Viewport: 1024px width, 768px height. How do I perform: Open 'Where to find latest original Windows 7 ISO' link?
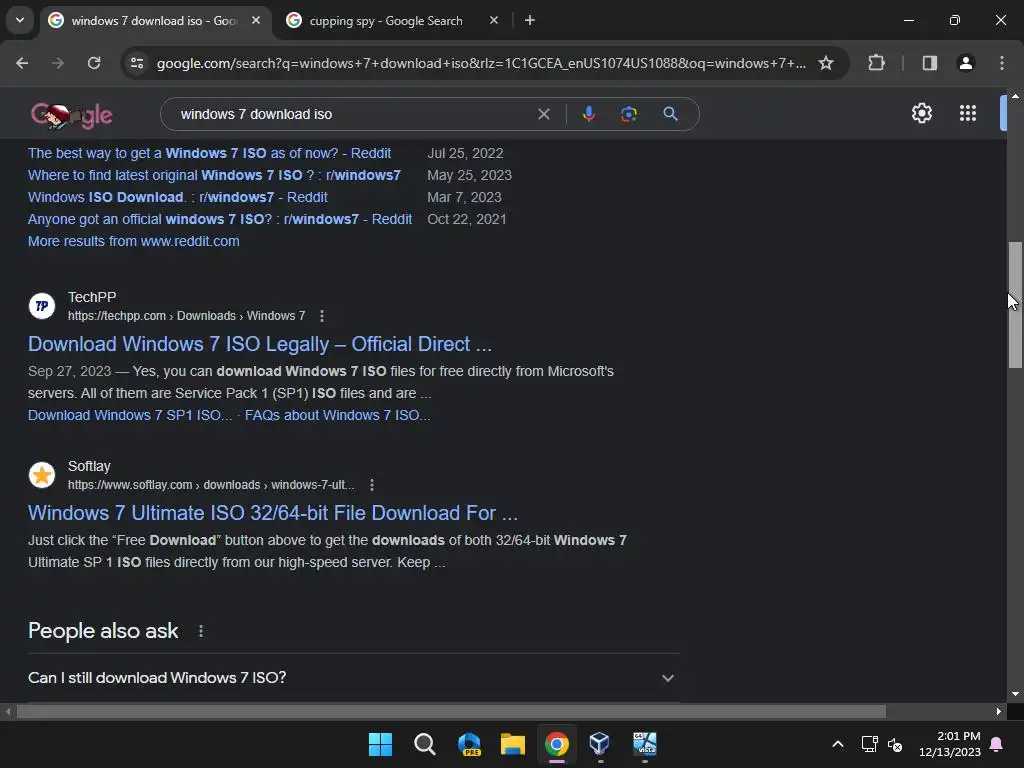pyautogui.click(x=214, y=176)
